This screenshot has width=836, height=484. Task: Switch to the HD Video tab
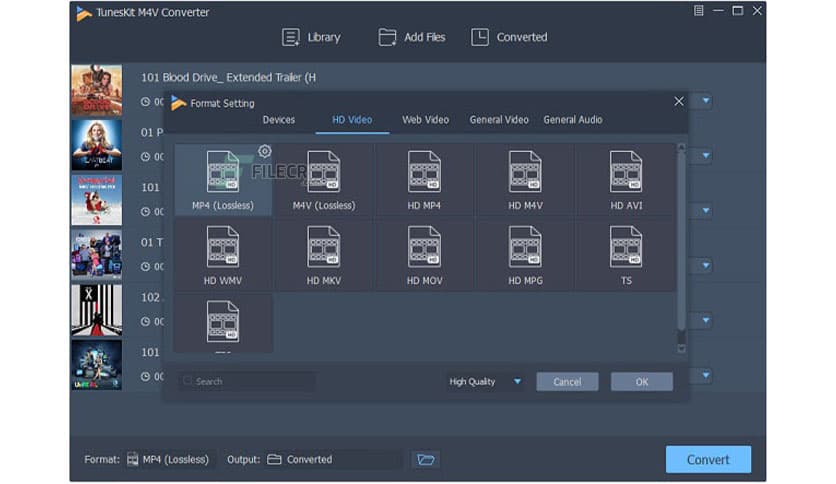coord(352,120)
